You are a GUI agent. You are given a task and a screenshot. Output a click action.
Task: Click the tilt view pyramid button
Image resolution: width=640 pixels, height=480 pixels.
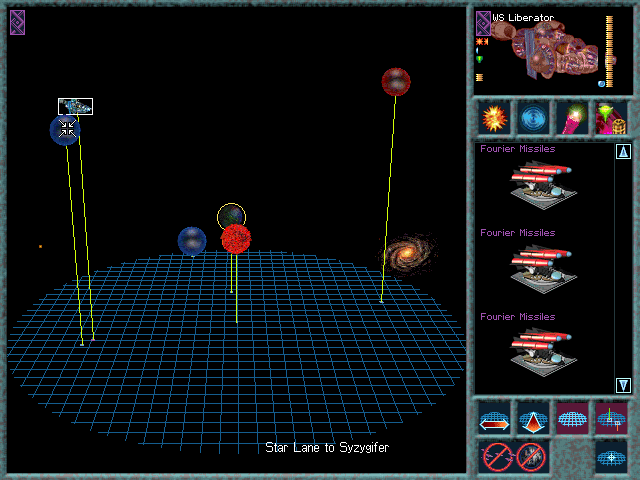click(x=533, y=419)
